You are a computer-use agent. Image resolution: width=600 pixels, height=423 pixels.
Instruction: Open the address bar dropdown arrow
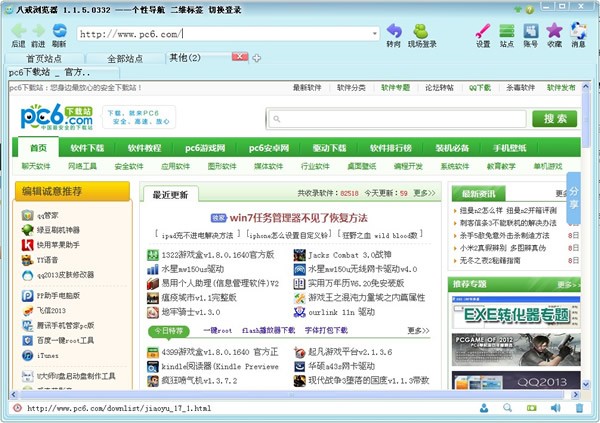tap(375, 34)
